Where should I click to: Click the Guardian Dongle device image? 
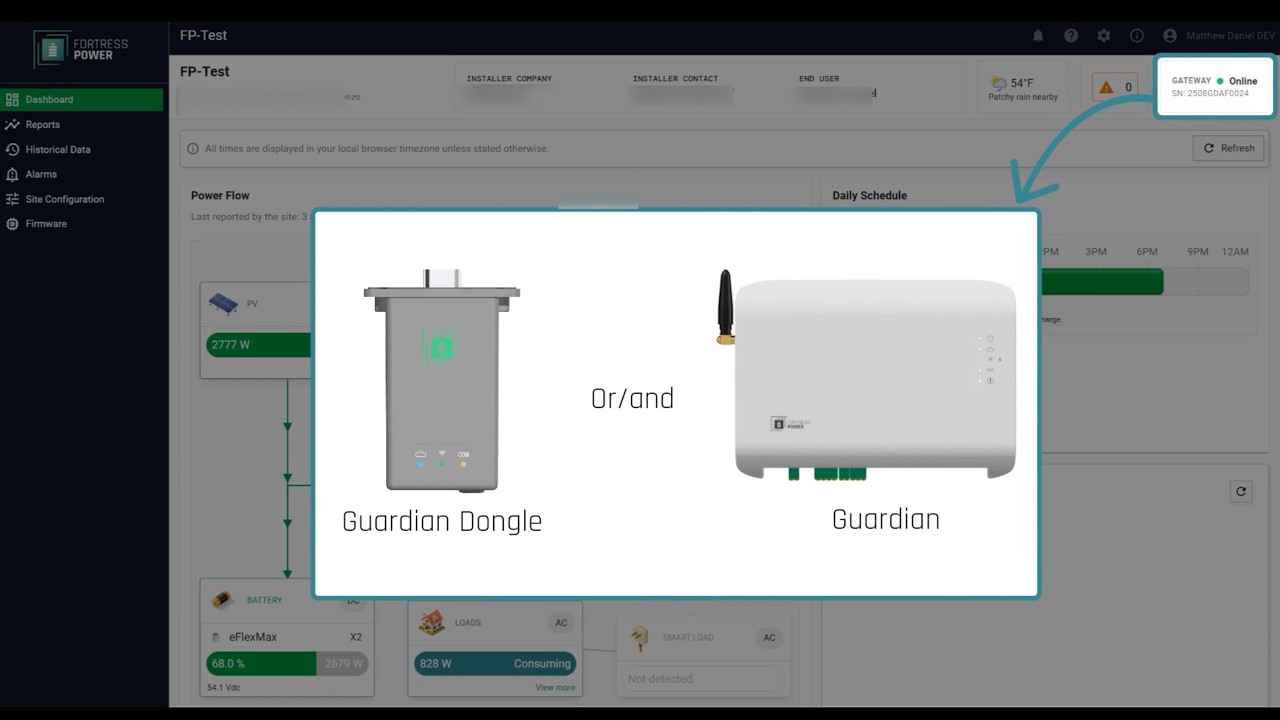pos(441,380)
